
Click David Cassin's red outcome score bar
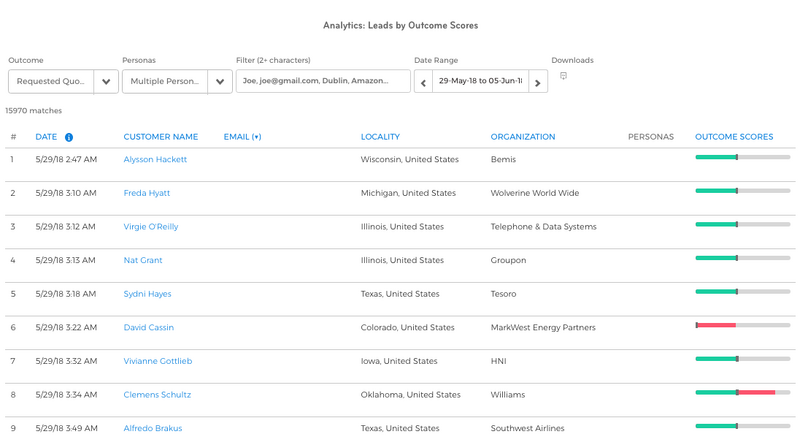tap(716, 325)
